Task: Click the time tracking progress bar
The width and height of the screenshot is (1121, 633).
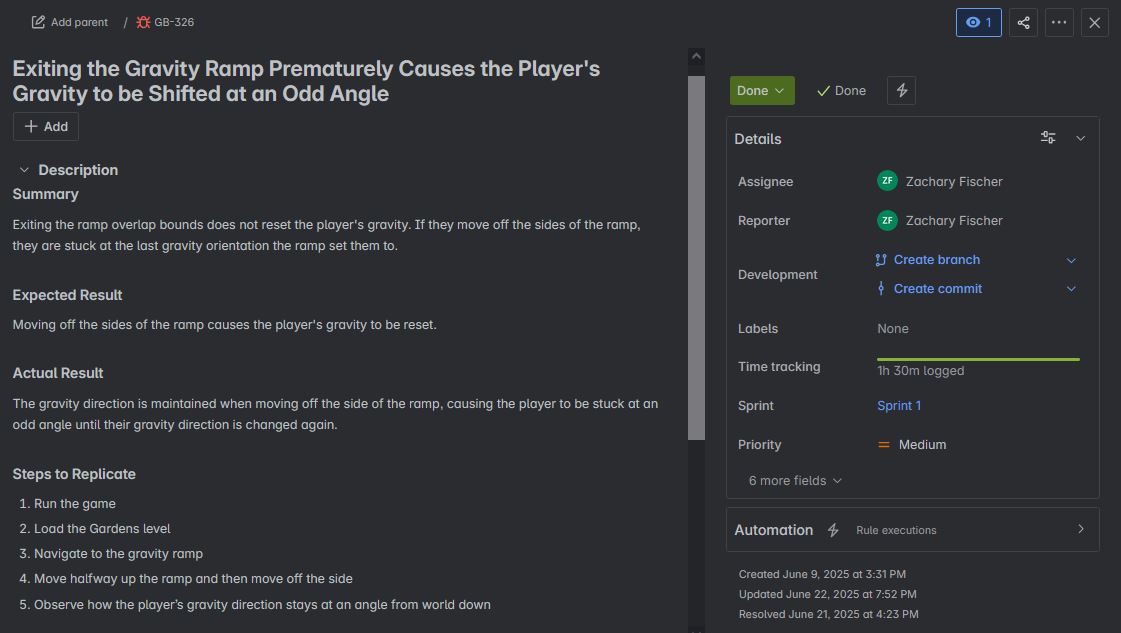Action: (978, 359)
